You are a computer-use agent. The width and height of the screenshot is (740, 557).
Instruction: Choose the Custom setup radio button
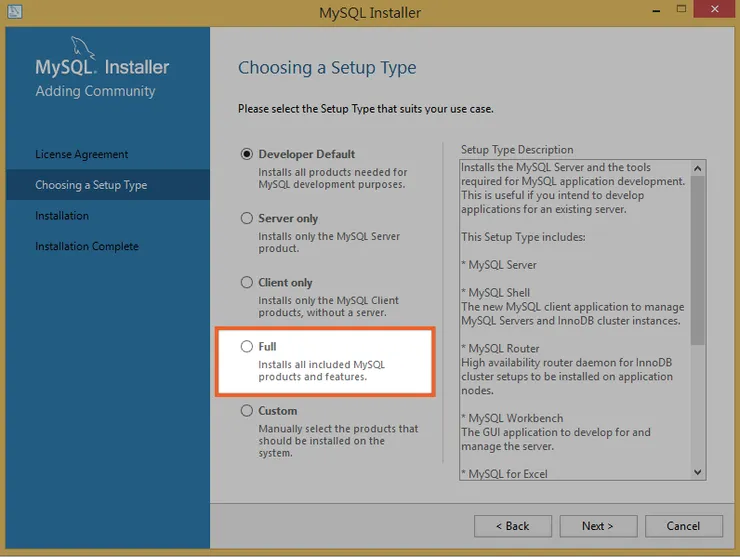click(247, 411)
